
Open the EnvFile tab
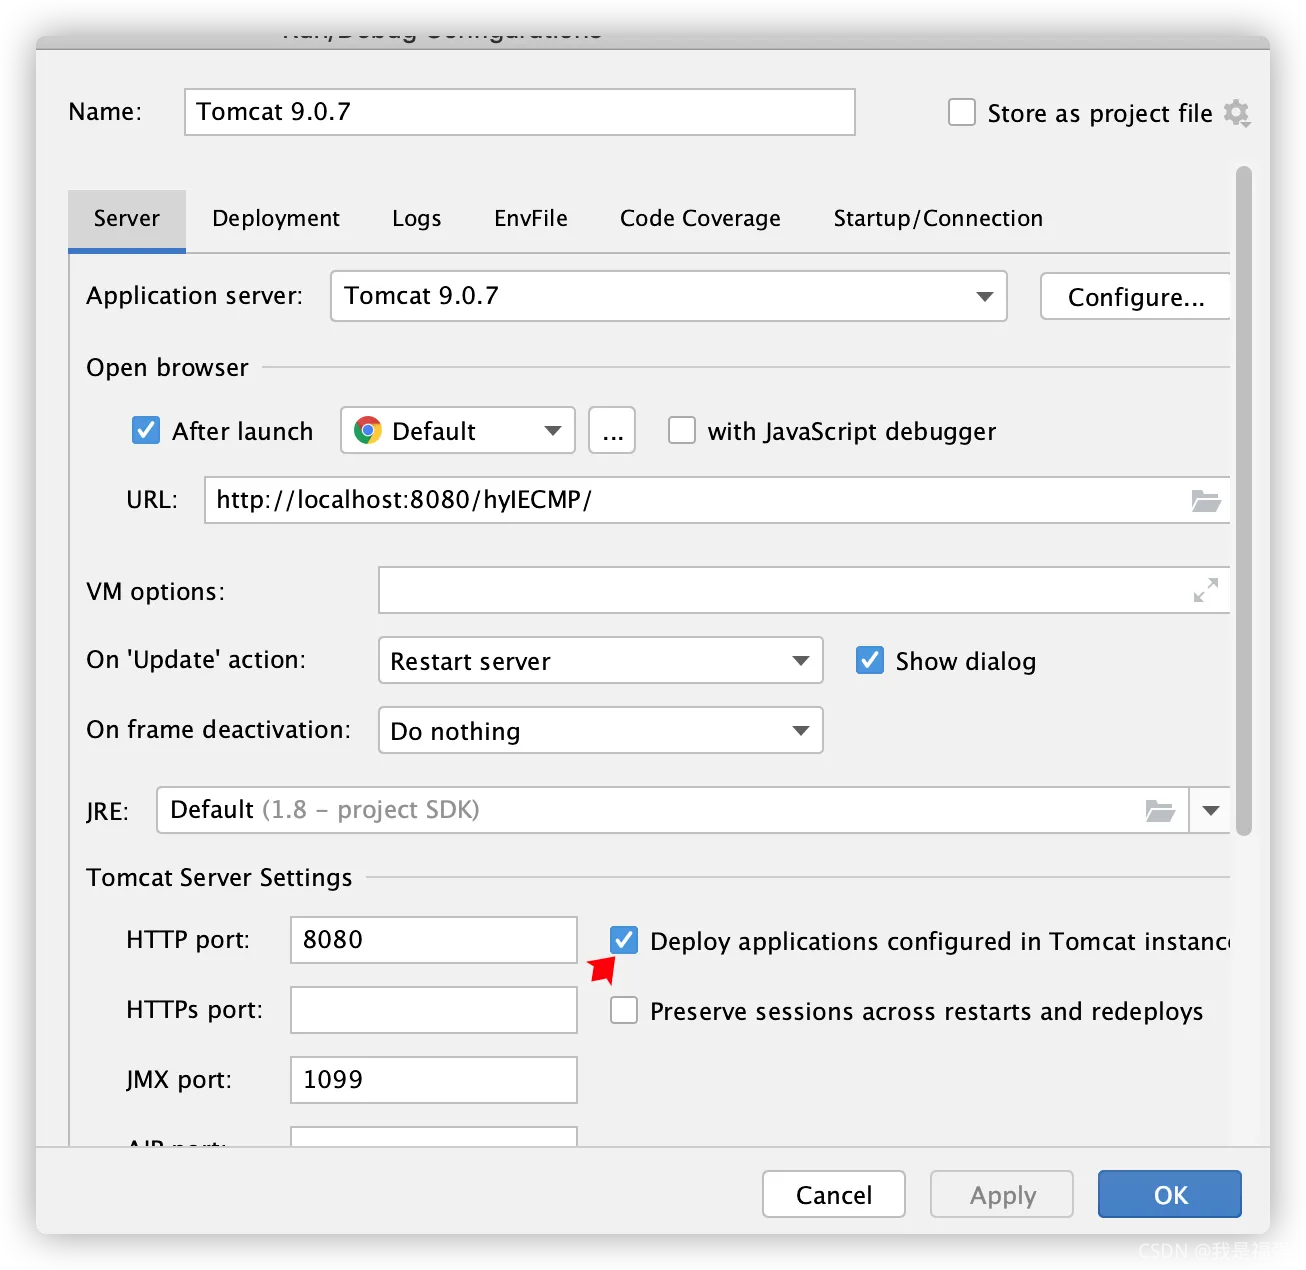pos(531,219)
